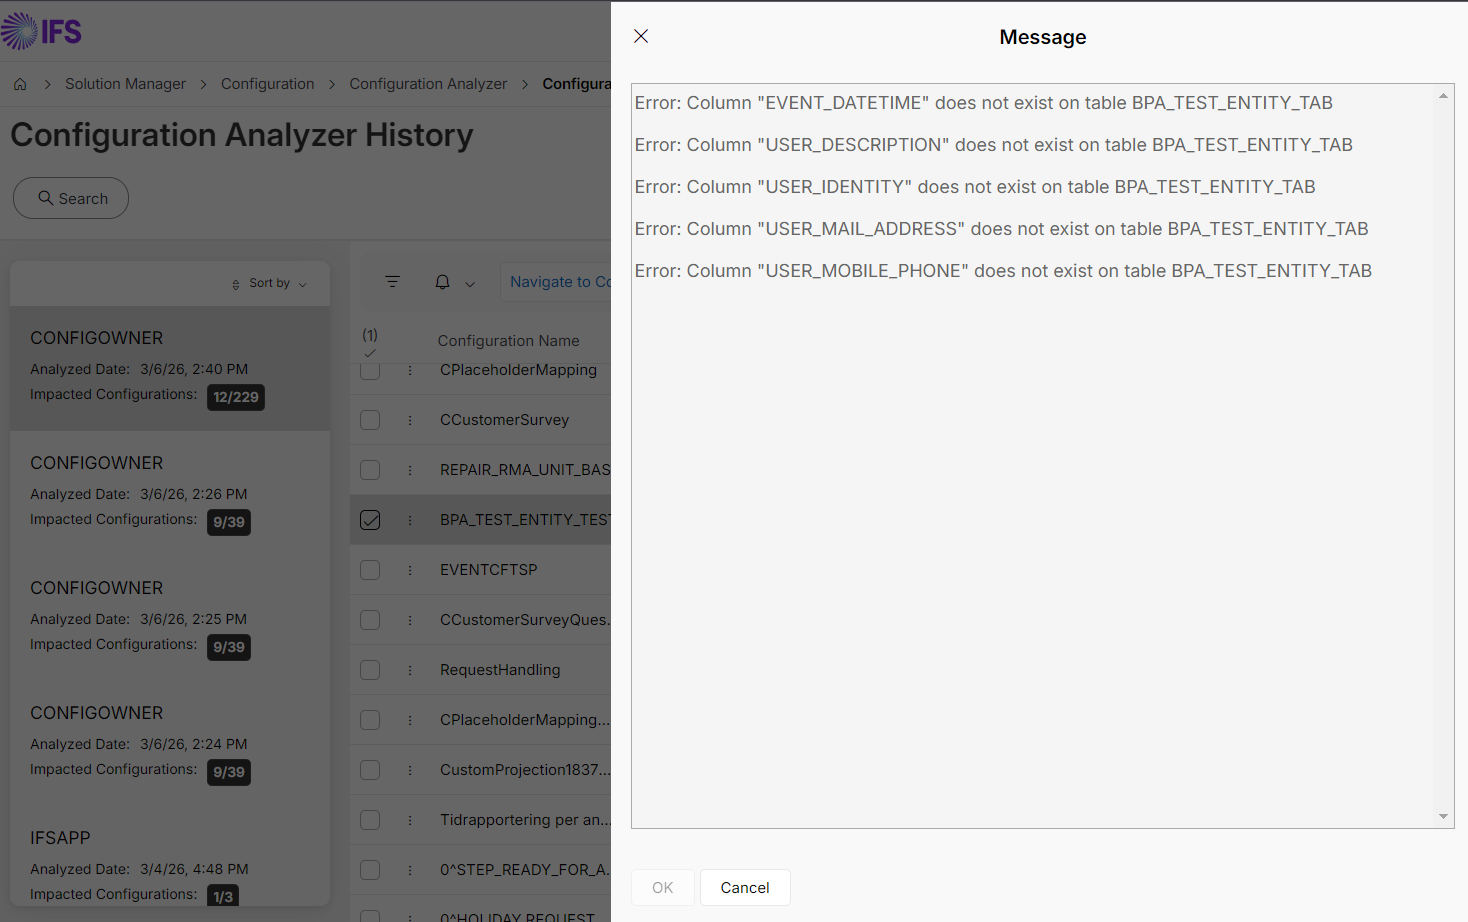This screenshot has width=1468, height=922.
Task: Click message scrollbar down arrow
Action: point(1443,817)
